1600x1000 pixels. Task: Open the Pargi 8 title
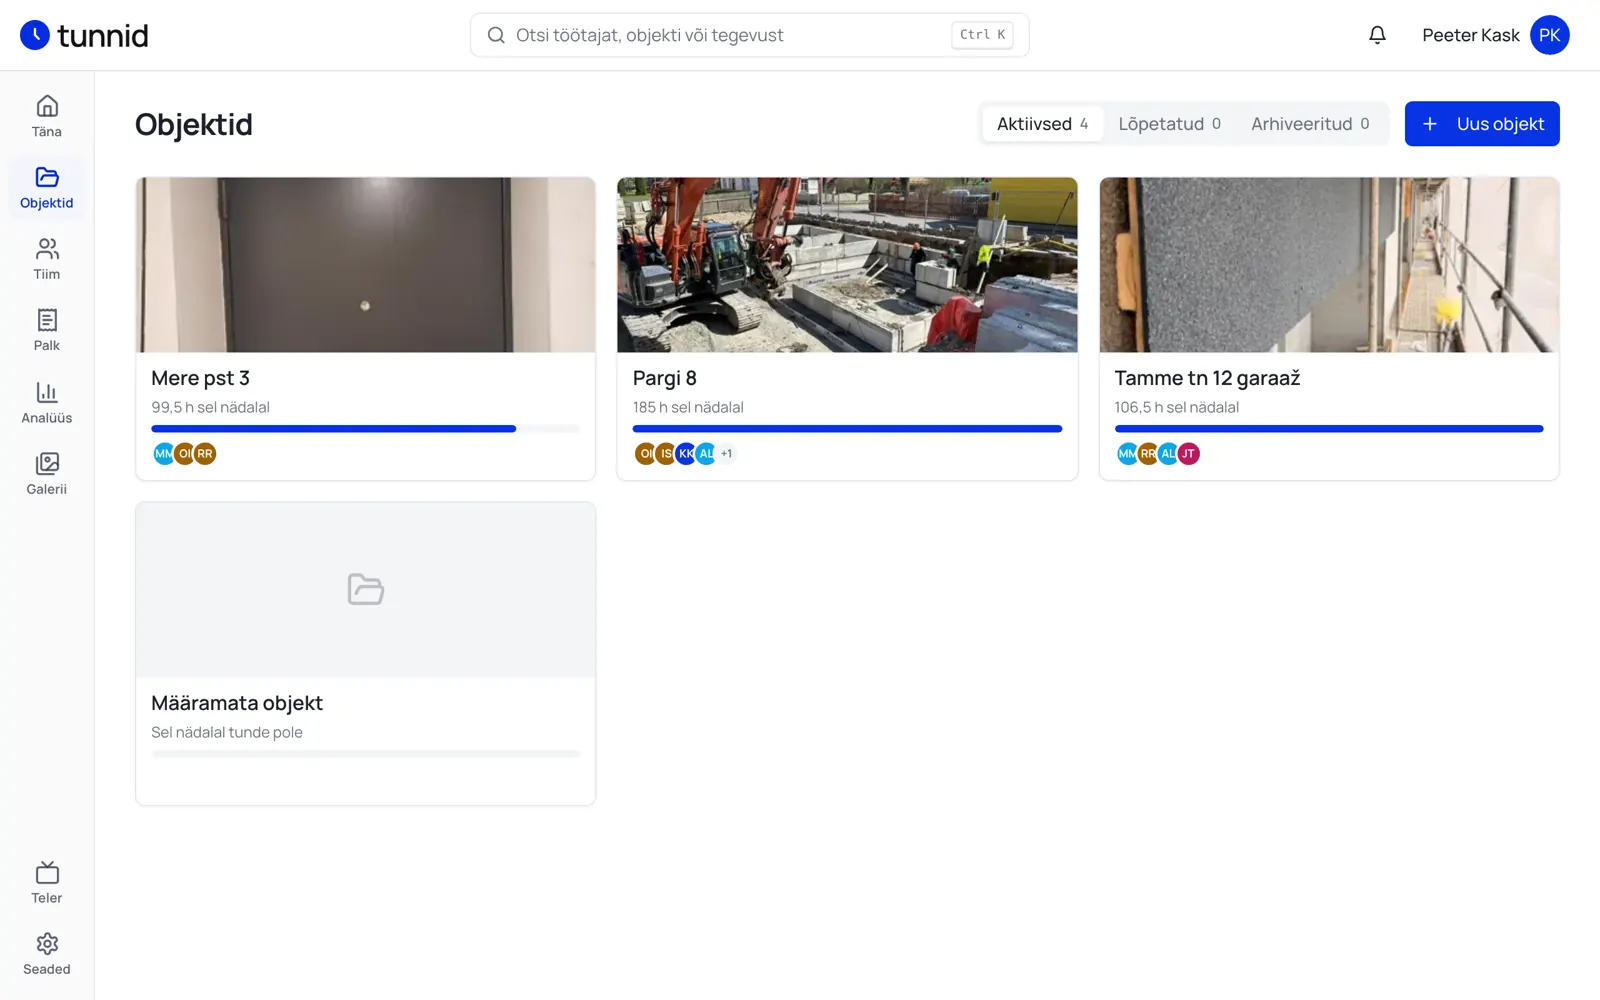coord(665,378)
